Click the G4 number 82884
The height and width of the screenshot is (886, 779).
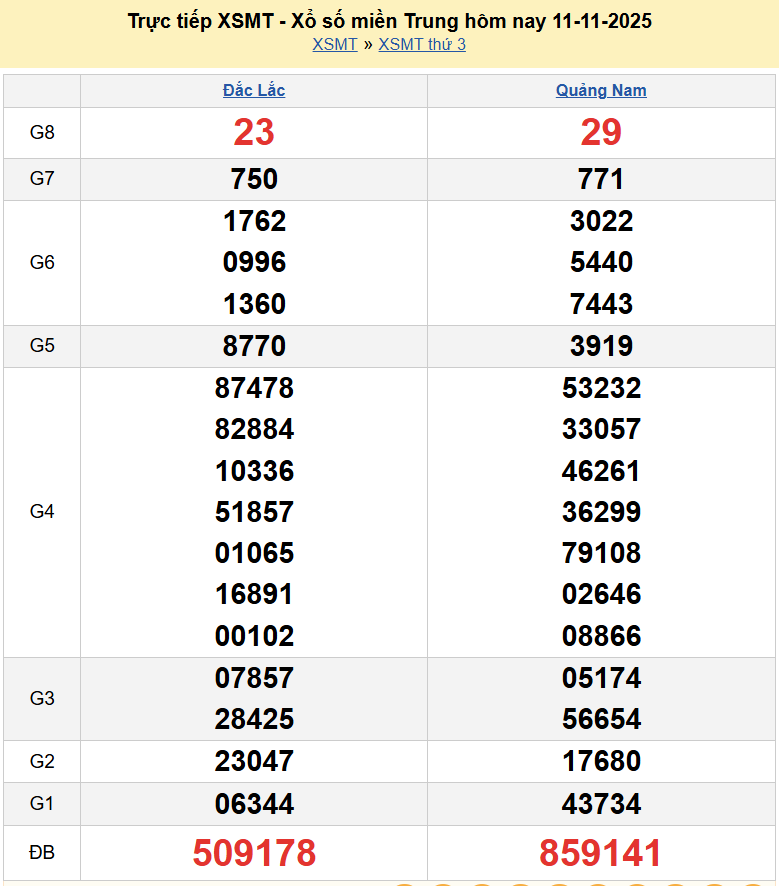click(x=254, y=429)
